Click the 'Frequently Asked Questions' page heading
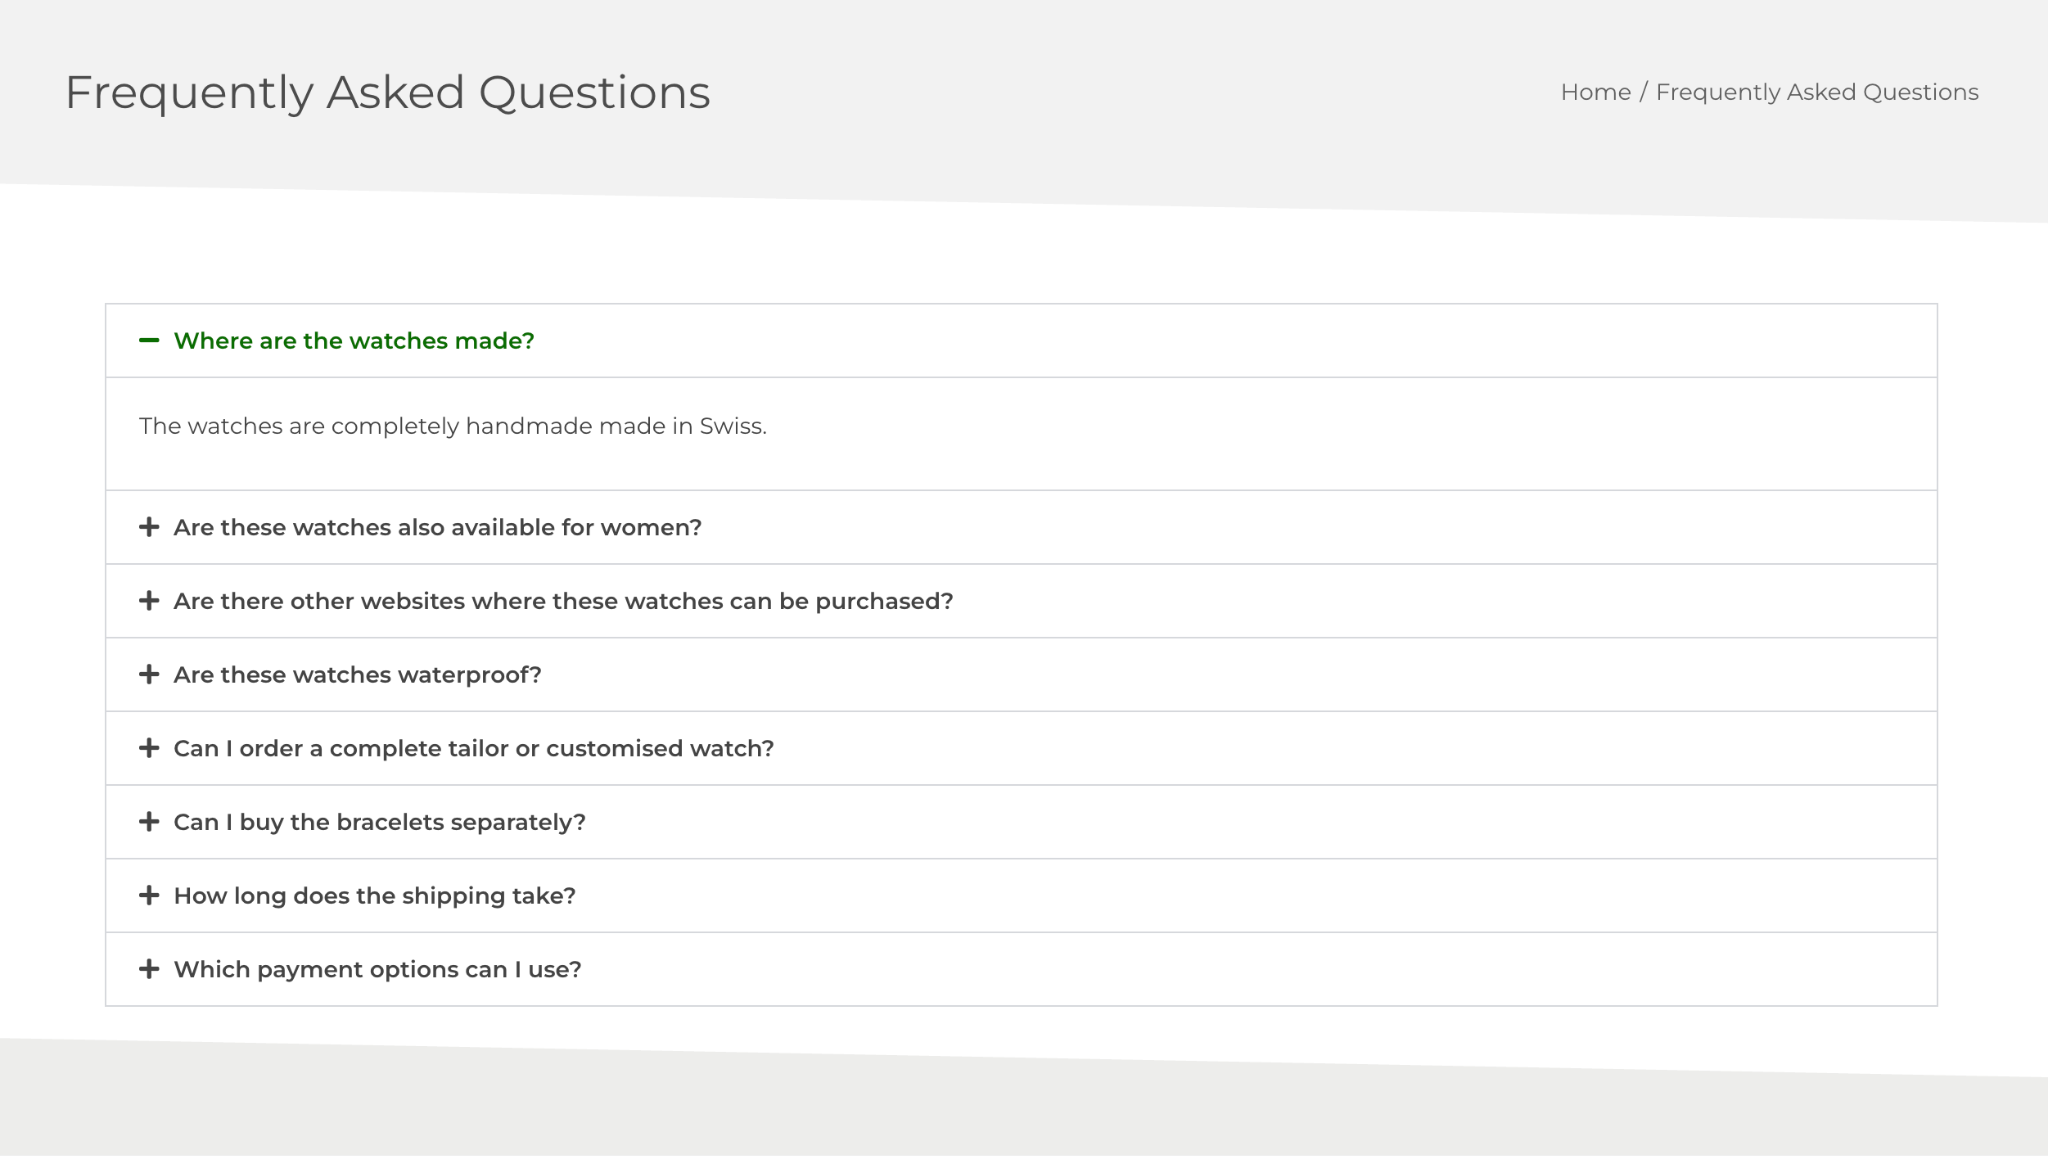 [387, 92]
